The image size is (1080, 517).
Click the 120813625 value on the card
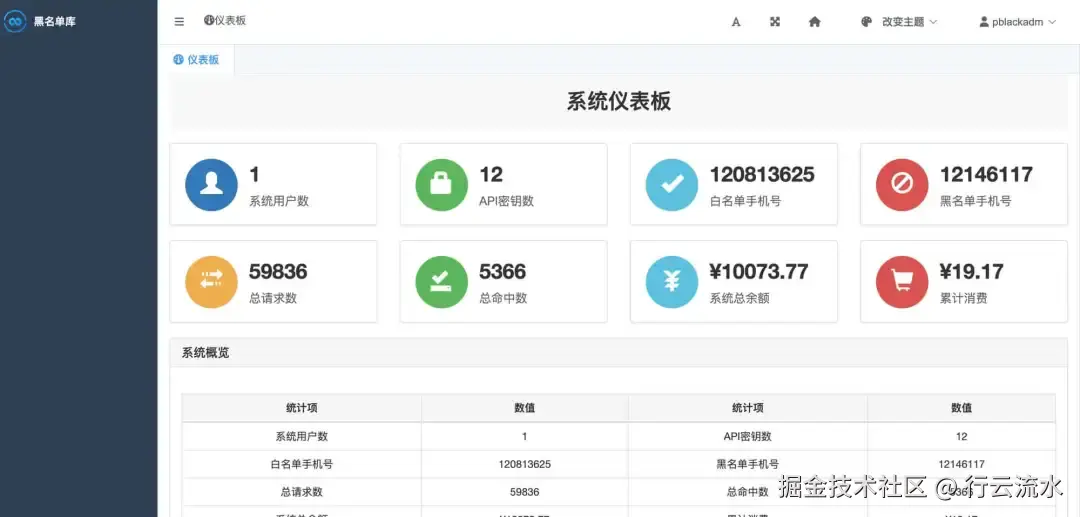pos(762,174)
